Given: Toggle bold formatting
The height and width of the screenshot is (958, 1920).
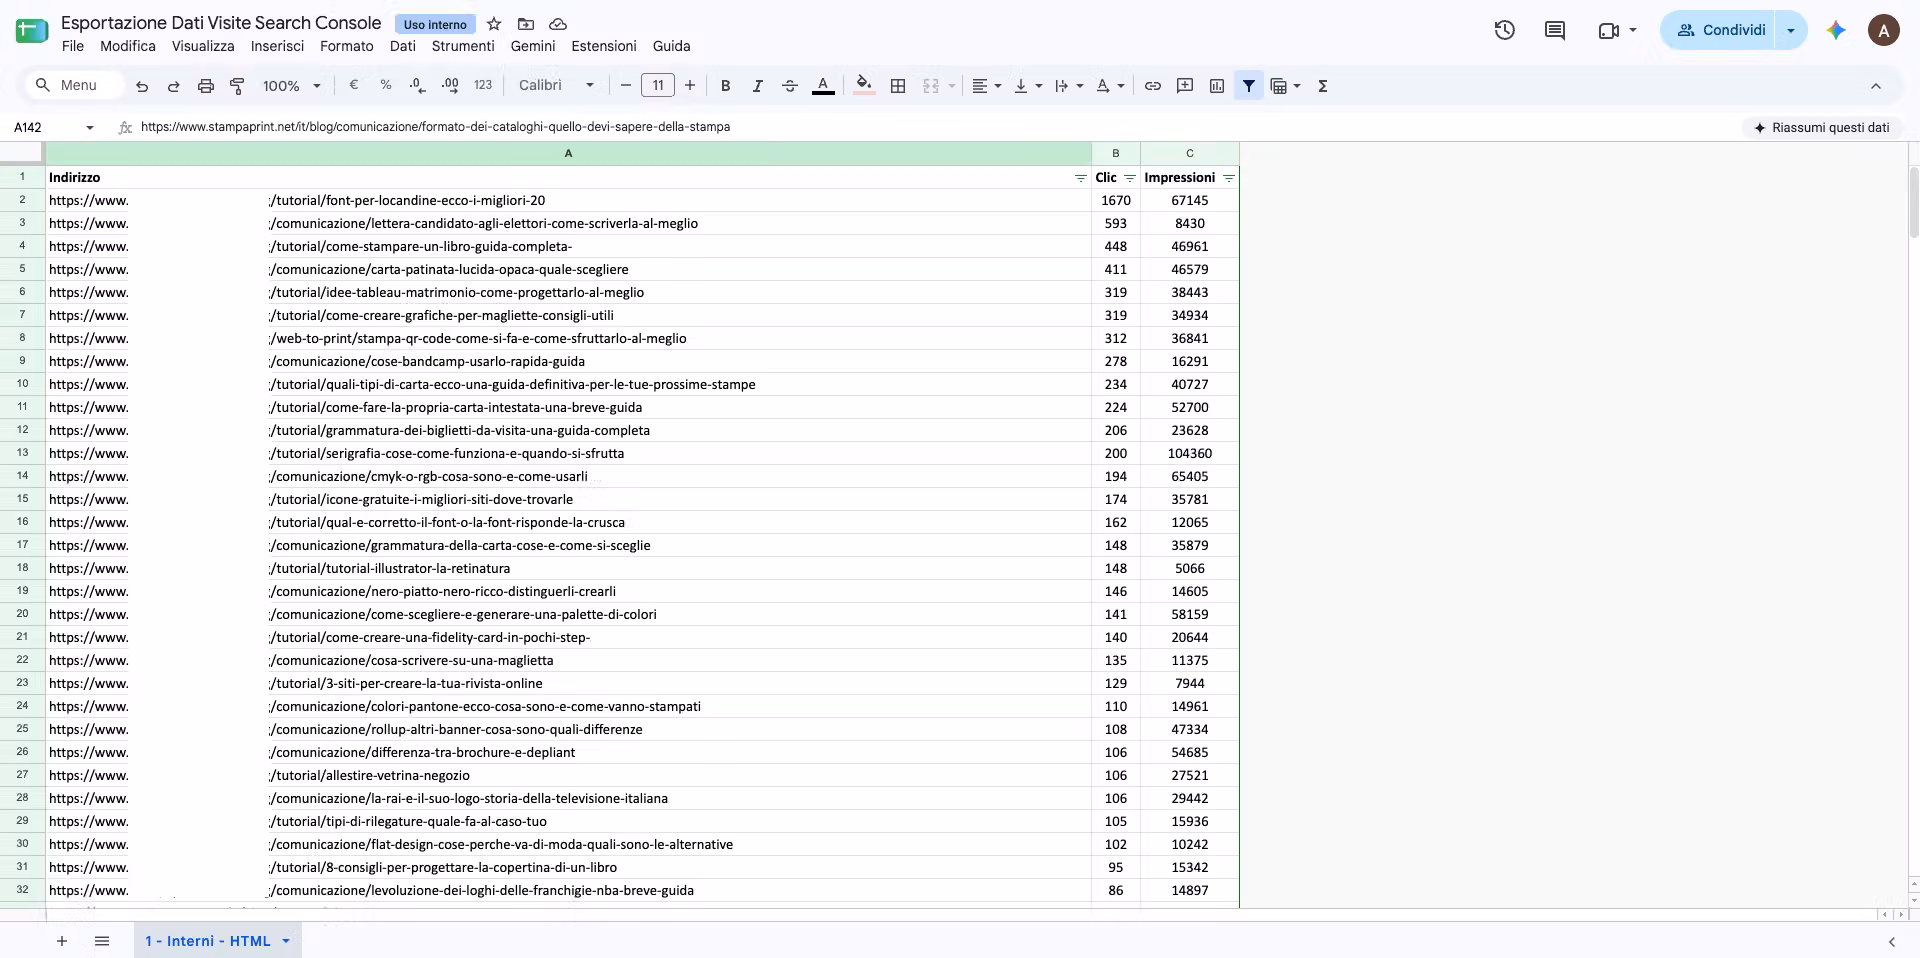Looking at the screenshot, I should point(725,86).
